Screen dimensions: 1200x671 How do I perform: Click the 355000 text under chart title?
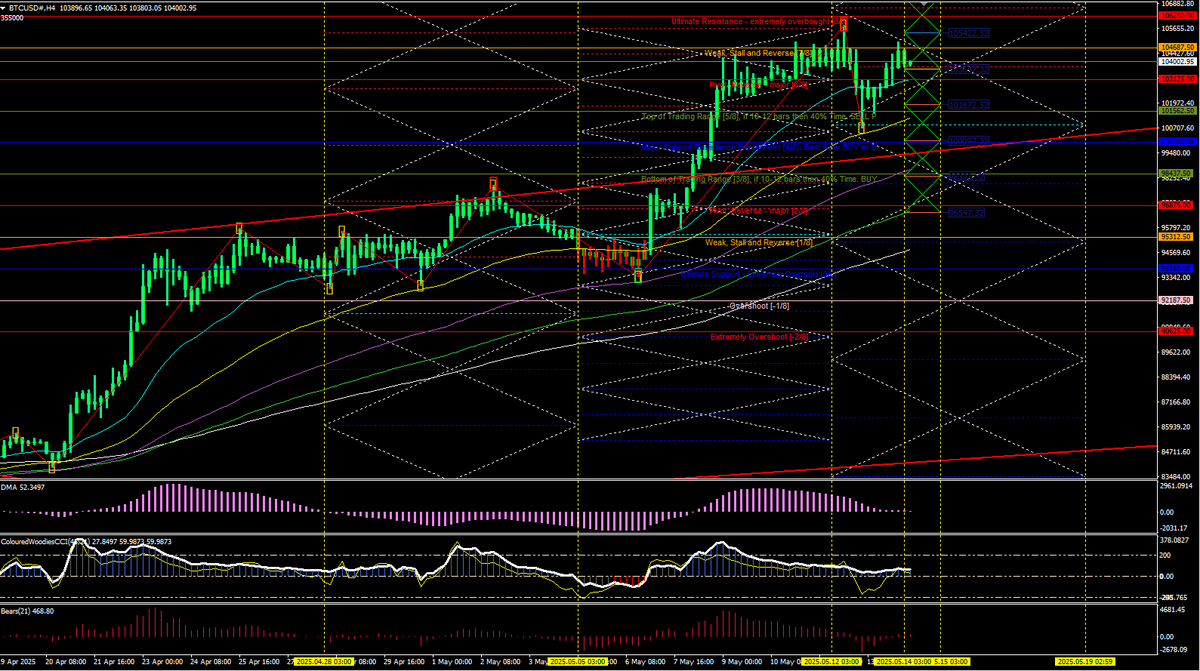(x=12, y=17)
